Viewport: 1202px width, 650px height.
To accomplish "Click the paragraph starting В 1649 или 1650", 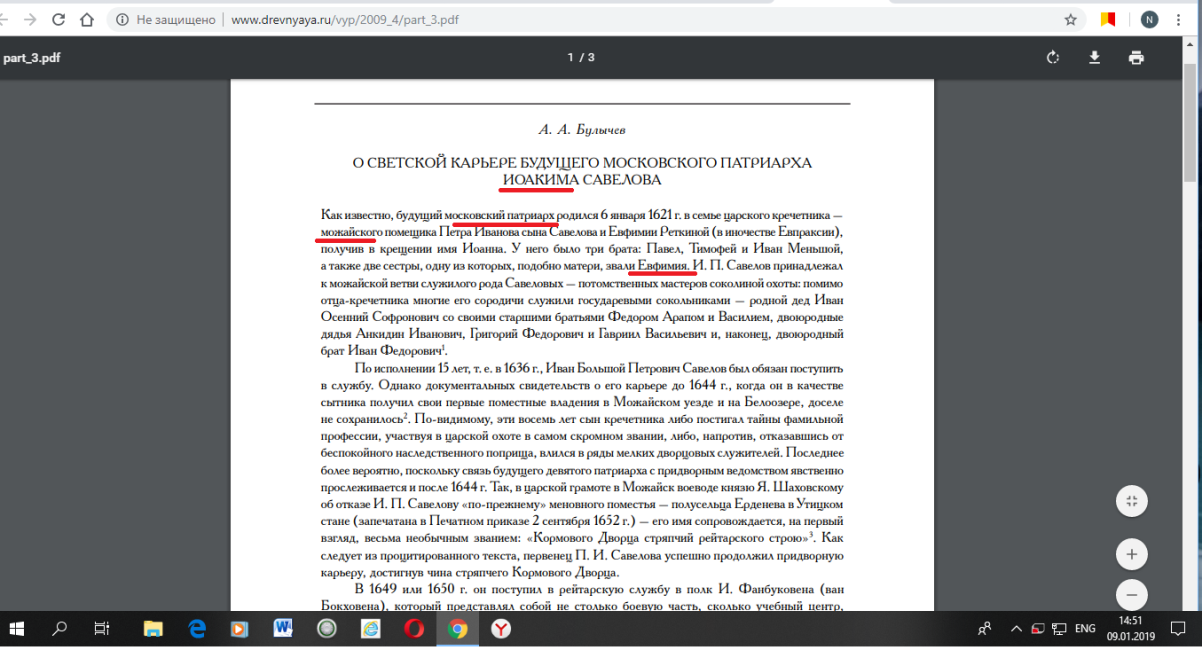I will (583, 598).
